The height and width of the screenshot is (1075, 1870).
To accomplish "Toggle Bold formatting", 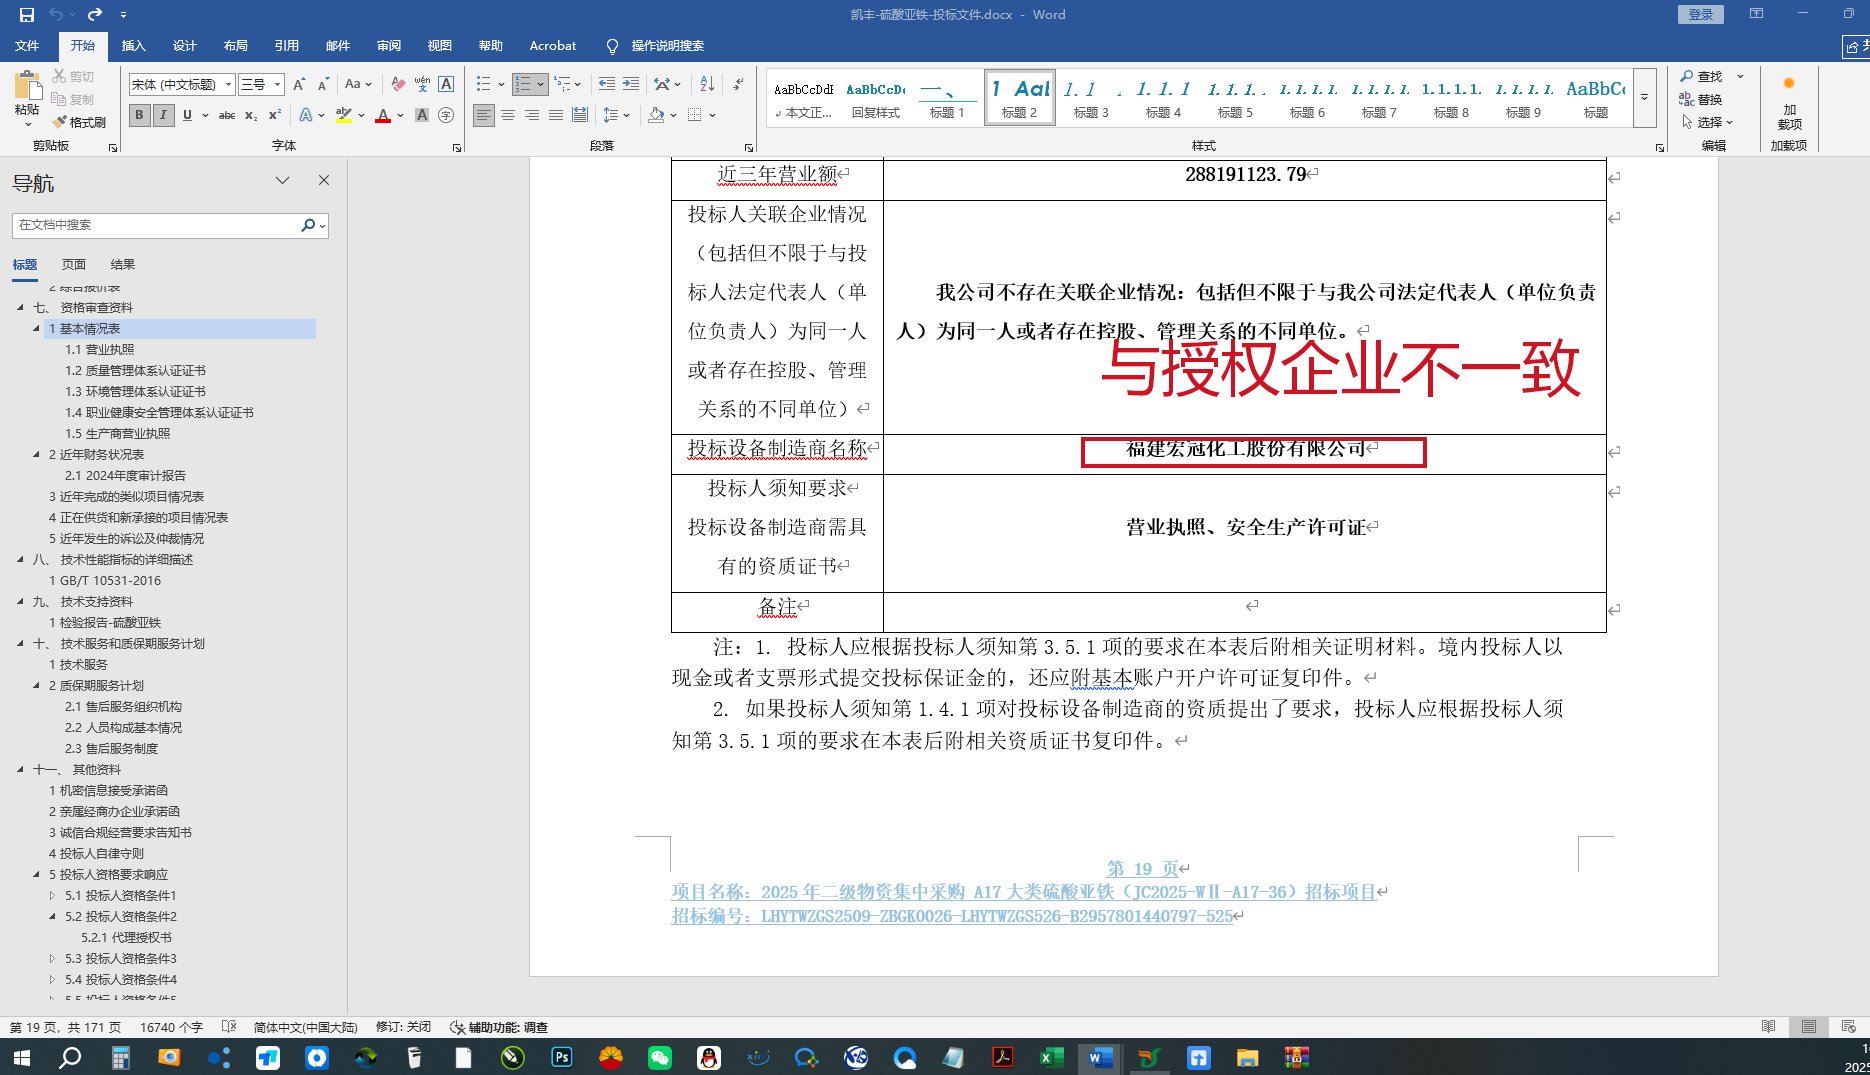I will (139, 116).
